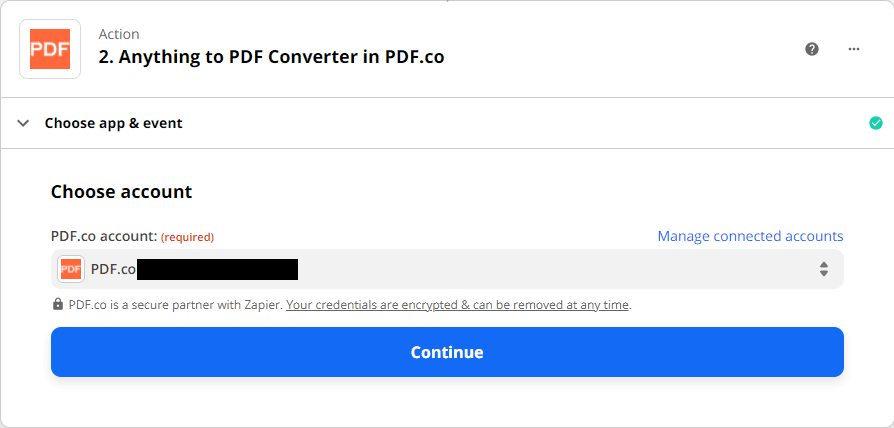The height and width of the screenshot is (428, 894).
Task: Click the lock icon beside security note
Action: click(57, 305)
